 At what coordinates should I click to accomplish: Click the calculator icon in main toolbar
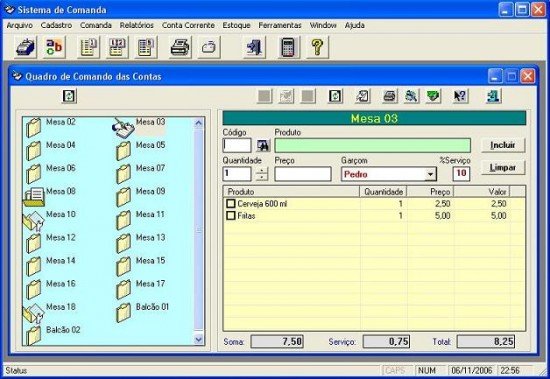click(289, 47)
